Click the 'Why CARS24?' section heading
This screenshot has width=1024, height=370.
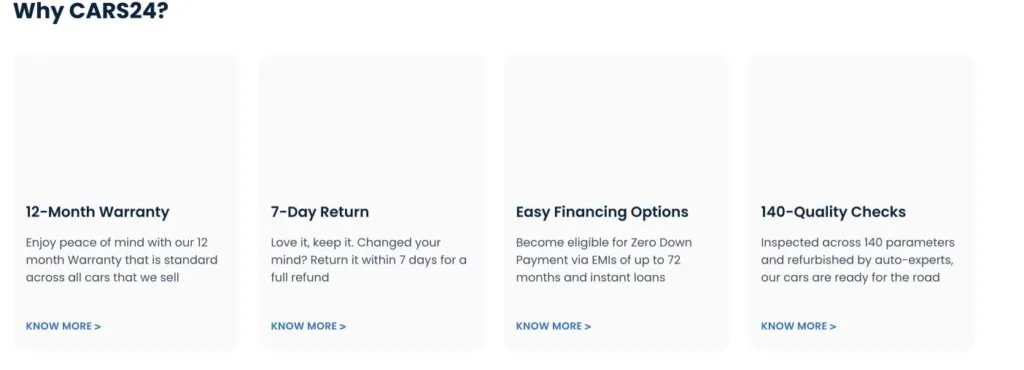pyautogui.click(x=91, y=11)
